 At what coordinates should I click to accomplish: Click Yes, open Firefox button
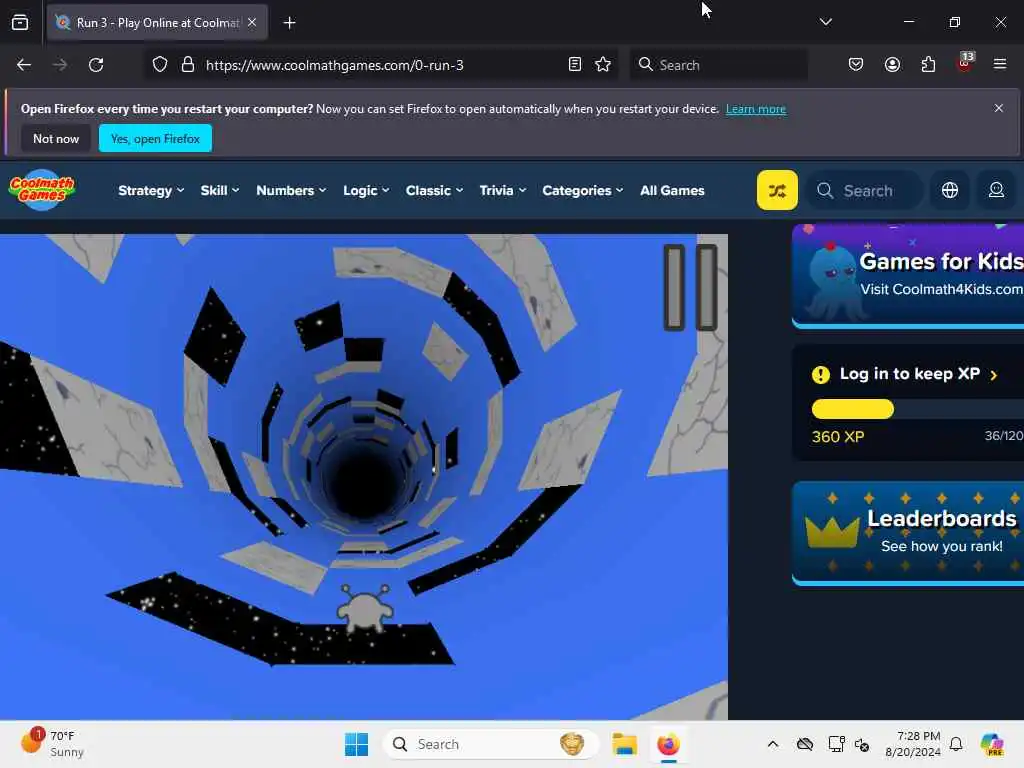pos(155,138)
